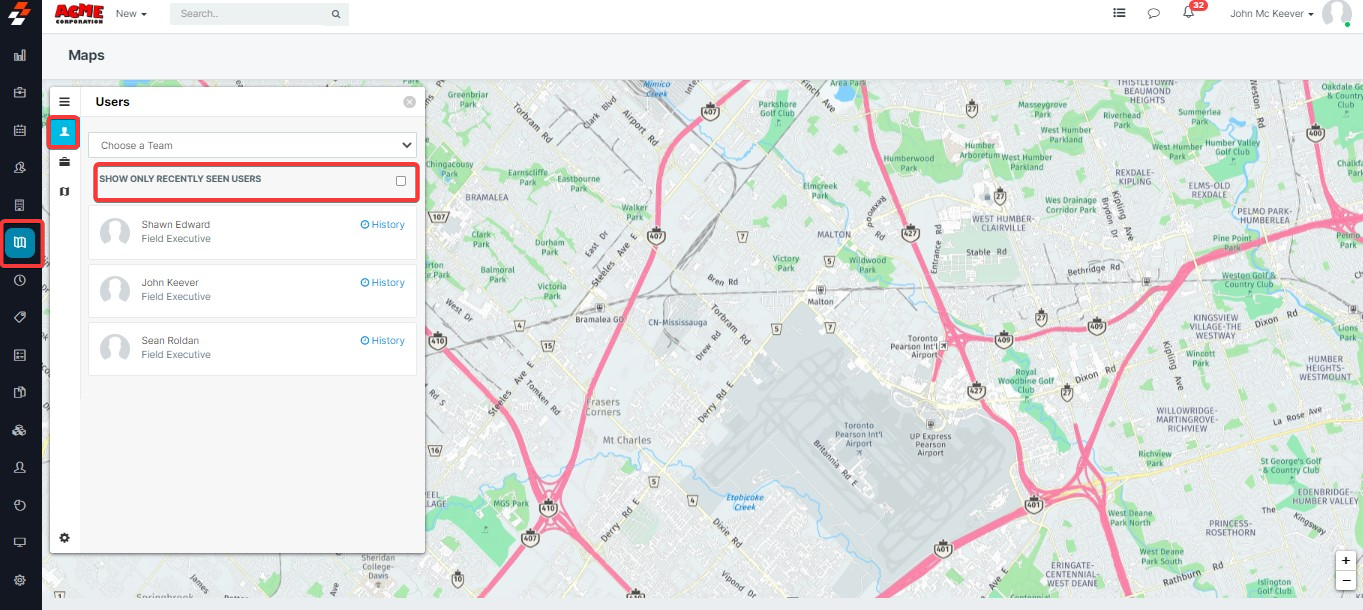Screen dimensions: 1363x610
Task: Select the briefcase Jobs tab in map panel
Action: 64,162
